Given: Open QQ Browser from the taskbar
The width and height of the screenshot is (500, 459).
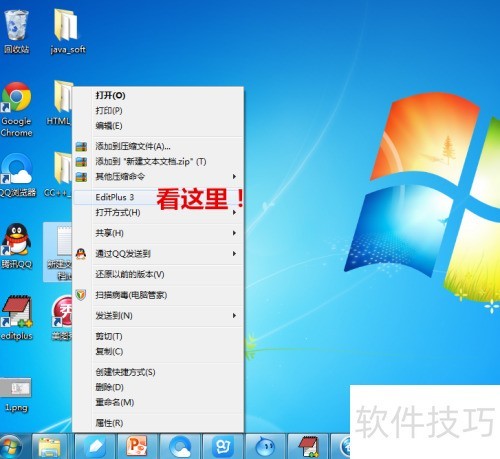Looking at the screenshot, I should [180, 447].
